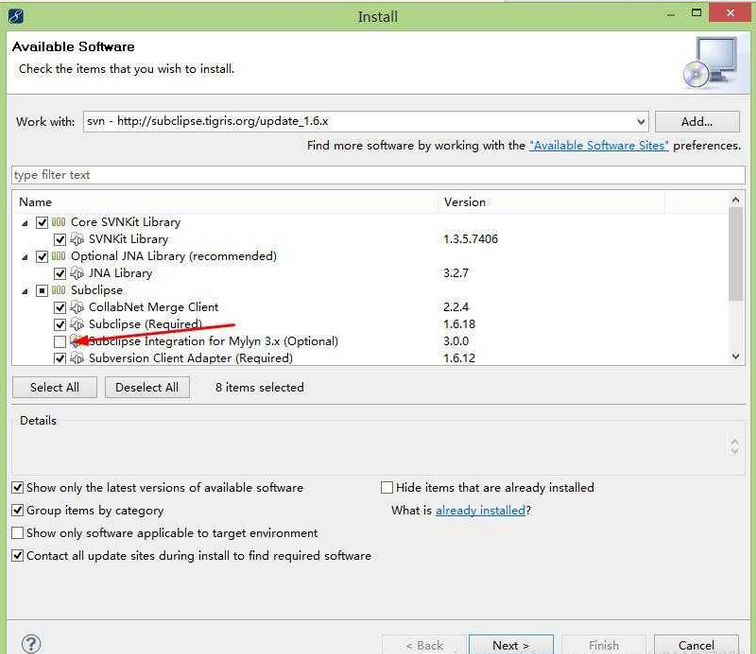Select Subversion Client Adapter (Required) row

pos(370,358)
